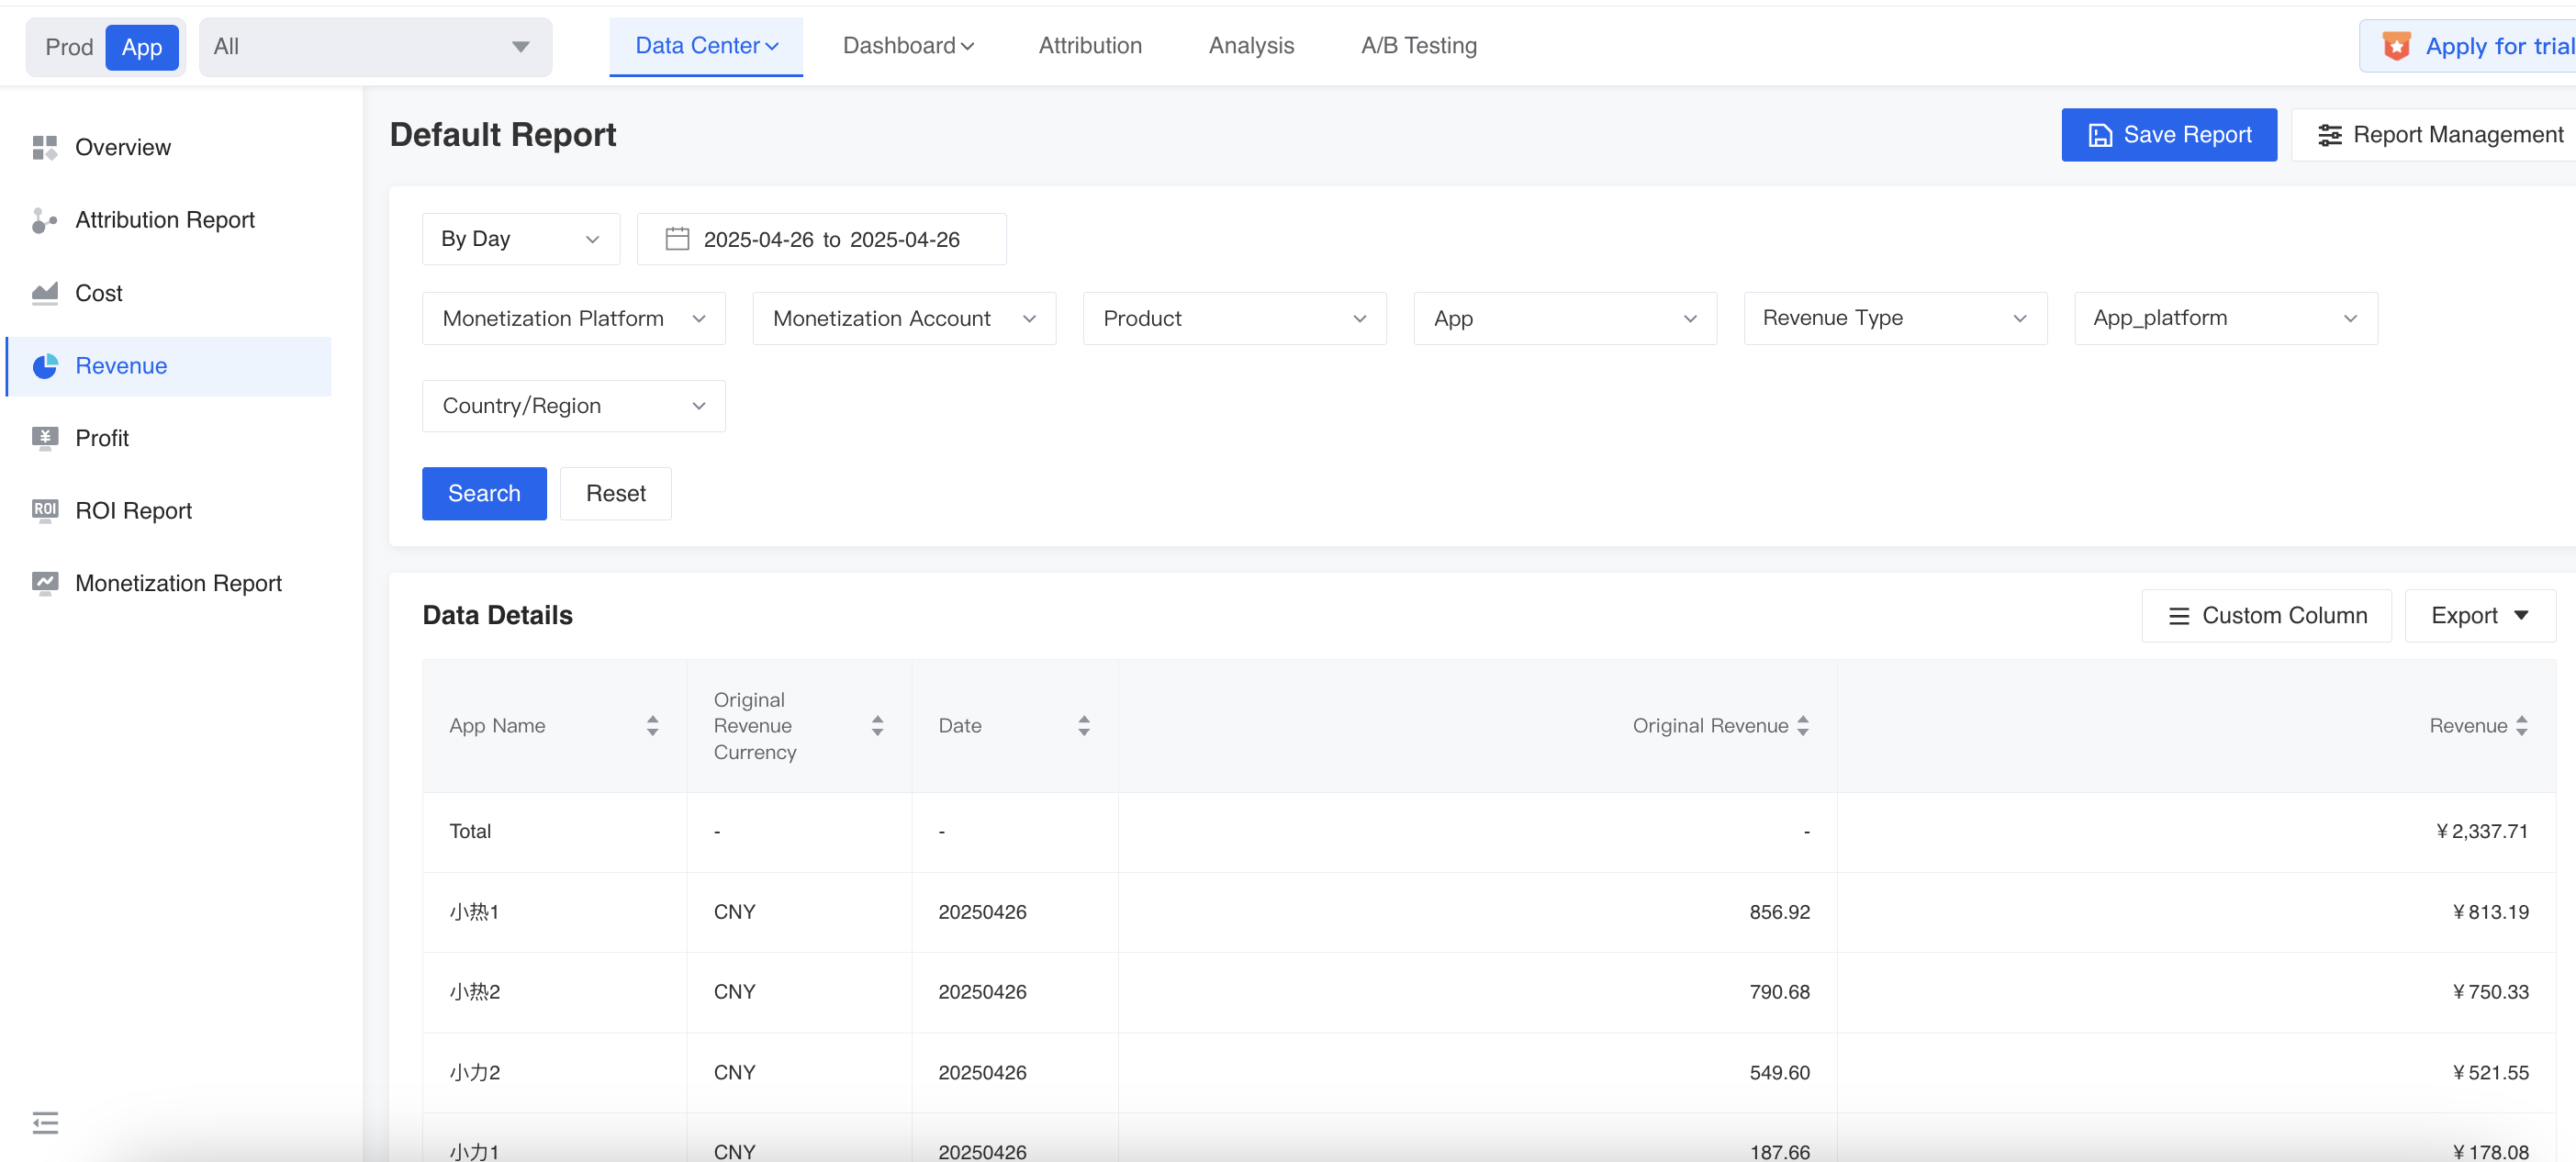The height and width of the screenshot is (1162, 2576).
Task: Select the Revenue pie chart icon
Action: [x=44, y=365]
